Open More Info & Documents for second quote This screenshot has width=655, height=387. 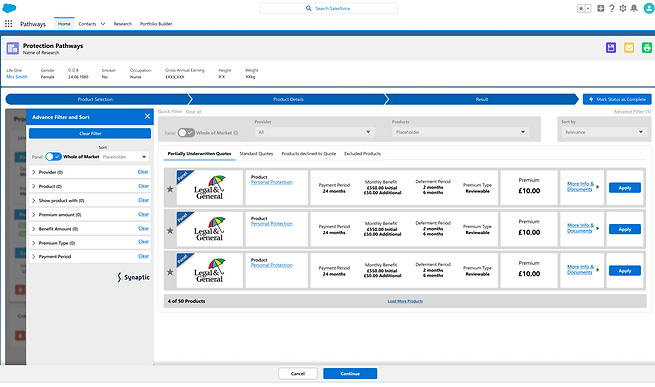point(580,228)
